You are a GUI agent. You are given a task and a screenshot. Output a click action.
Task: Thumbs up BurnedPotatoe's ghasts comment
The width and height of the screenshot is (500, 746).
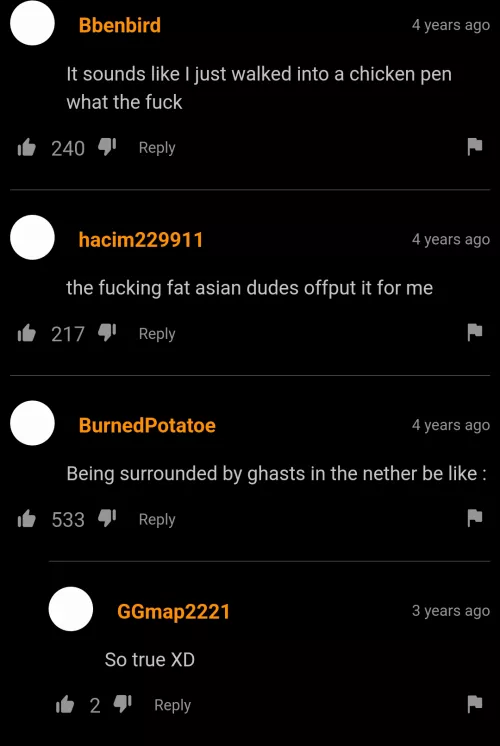27,519
